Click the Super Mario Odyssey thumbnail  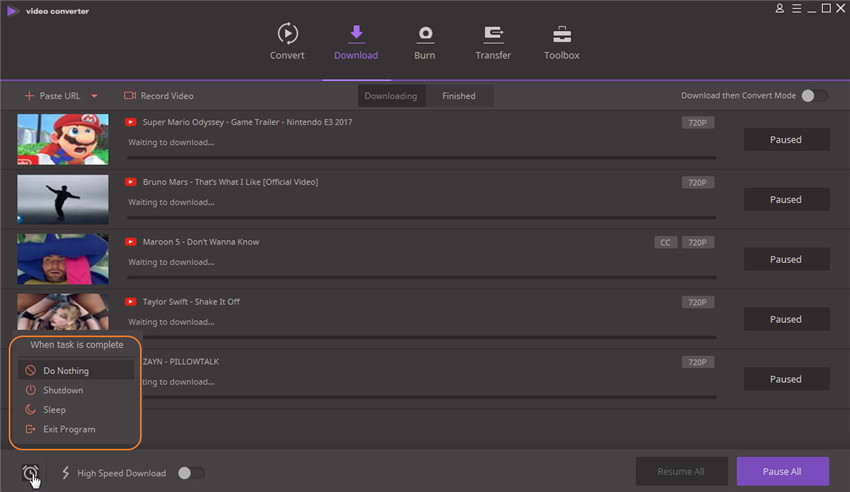click(x=63, y=139)
